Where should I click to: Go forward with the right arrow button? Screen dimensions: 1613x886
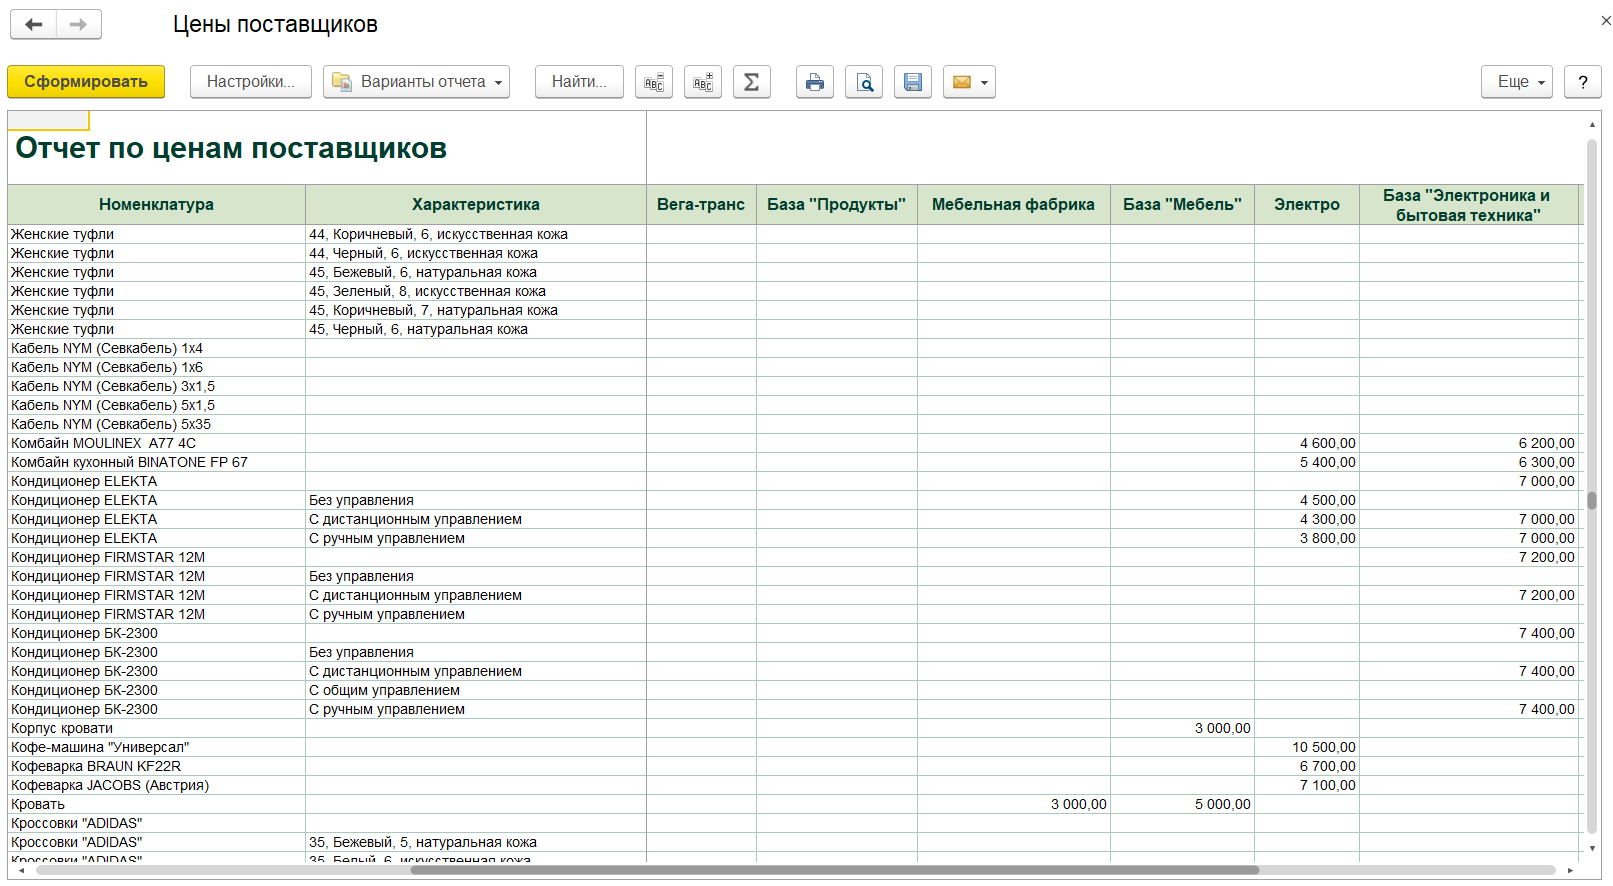pos(79,25)
